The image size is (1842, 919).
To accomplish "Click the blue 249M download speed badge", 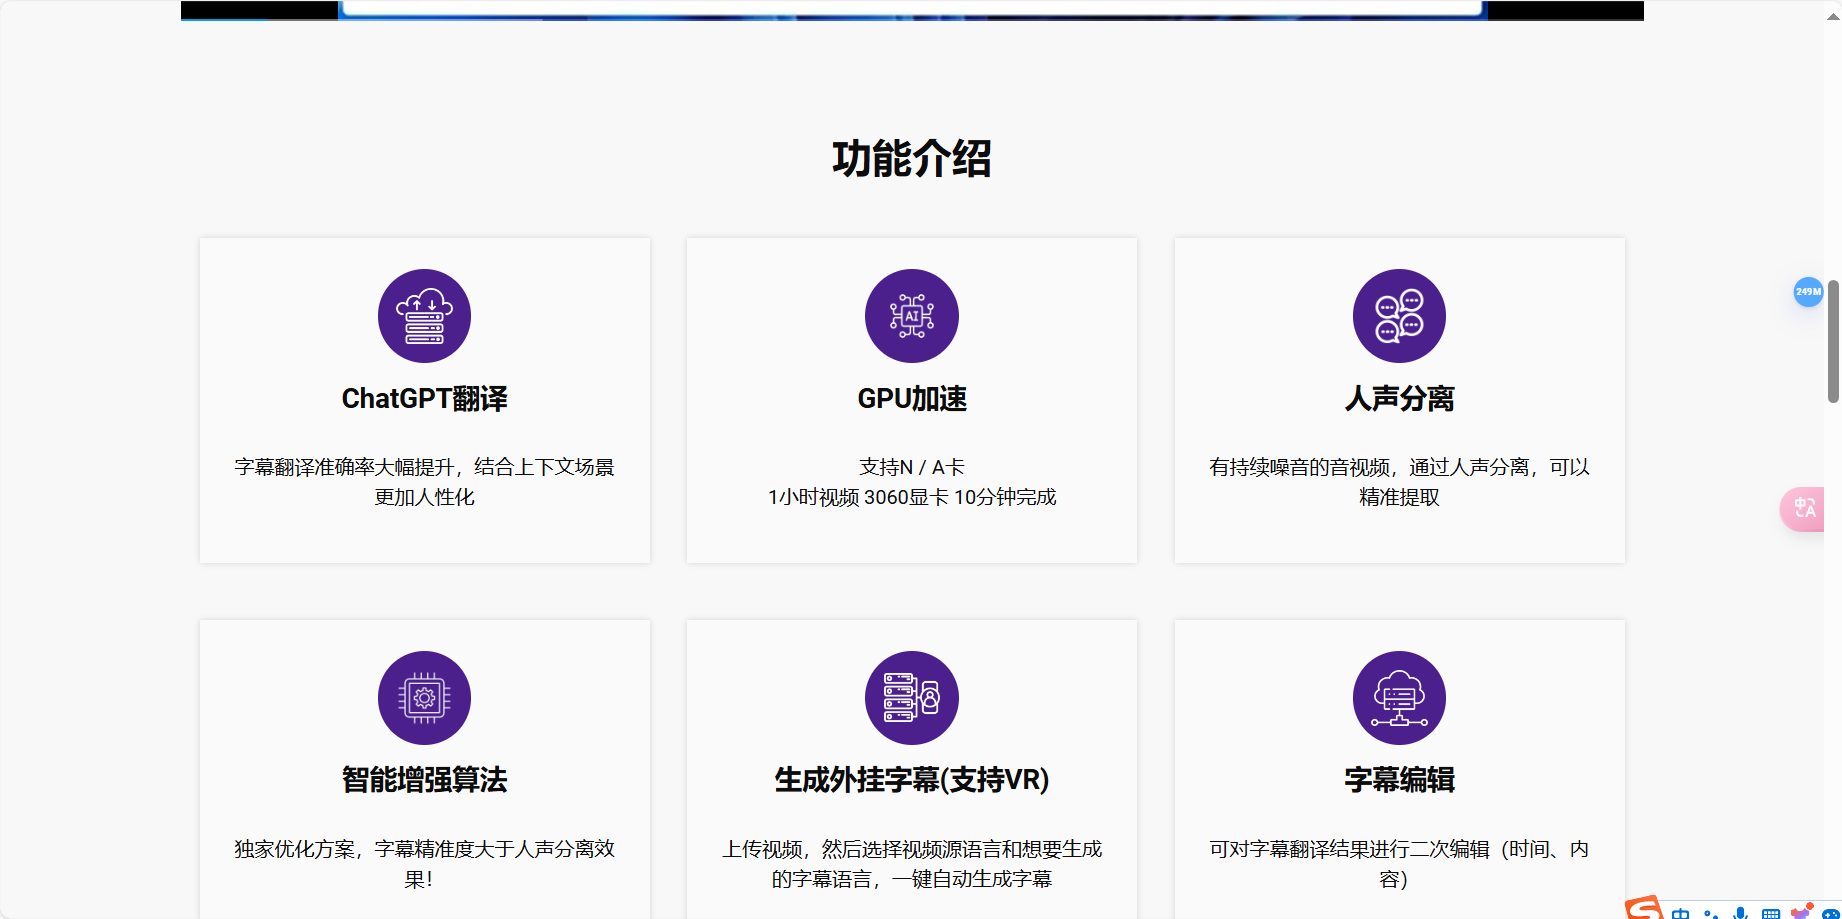I will pos(1808,292).
